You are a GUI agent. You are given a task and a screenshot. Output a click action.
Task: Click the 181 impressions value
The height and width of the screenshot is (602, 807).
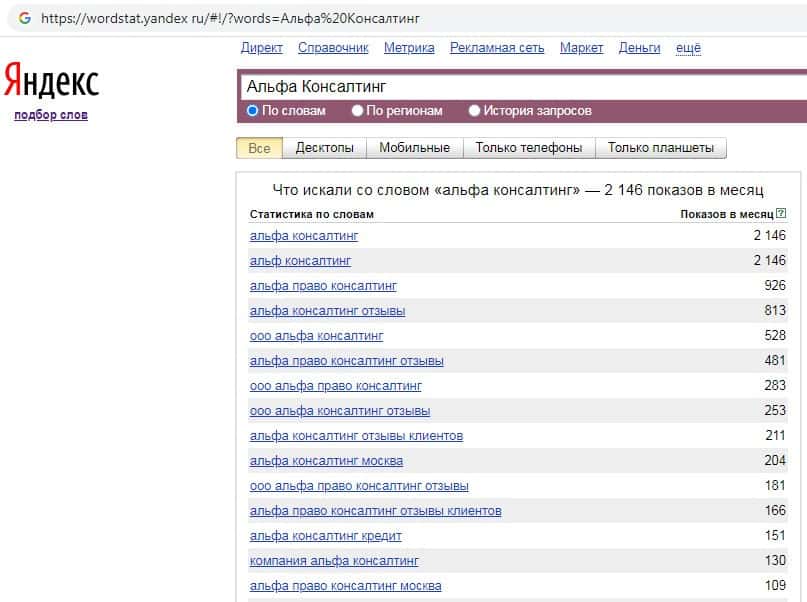(x=775, y=485)
